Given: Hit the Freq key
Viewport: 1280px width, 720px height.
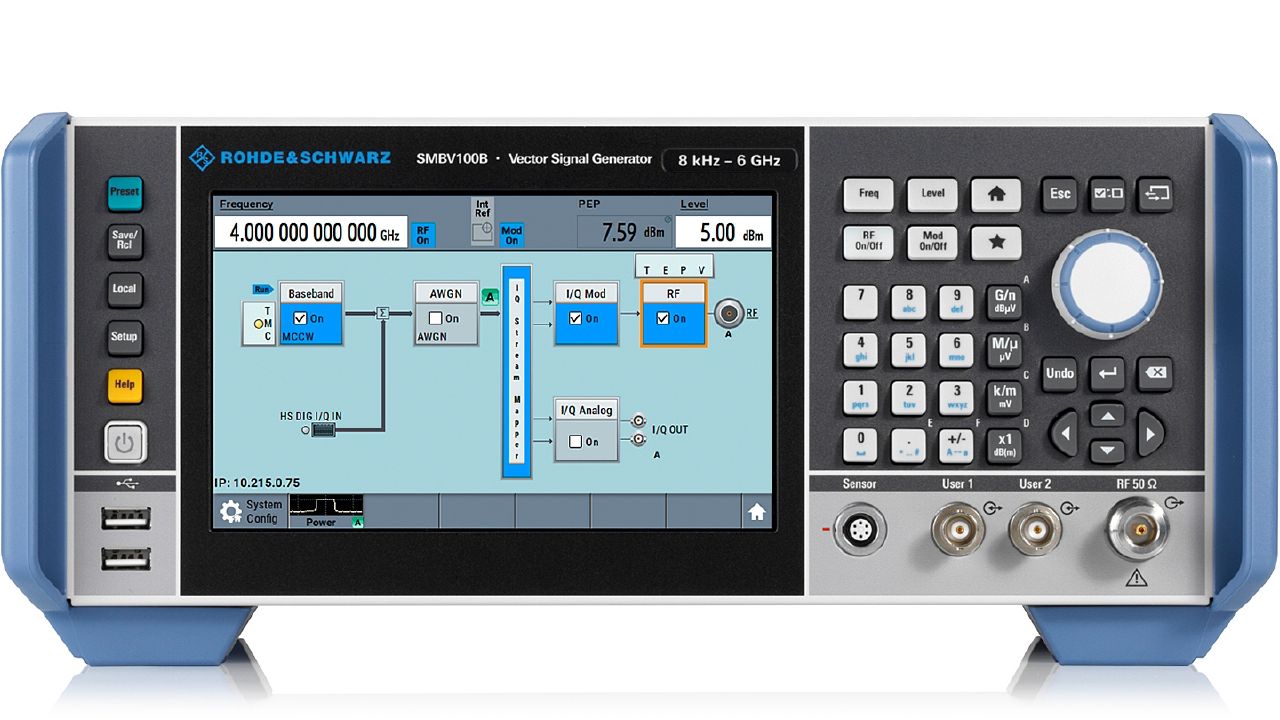Looking at the screenshot, I should tap(869, 194).
